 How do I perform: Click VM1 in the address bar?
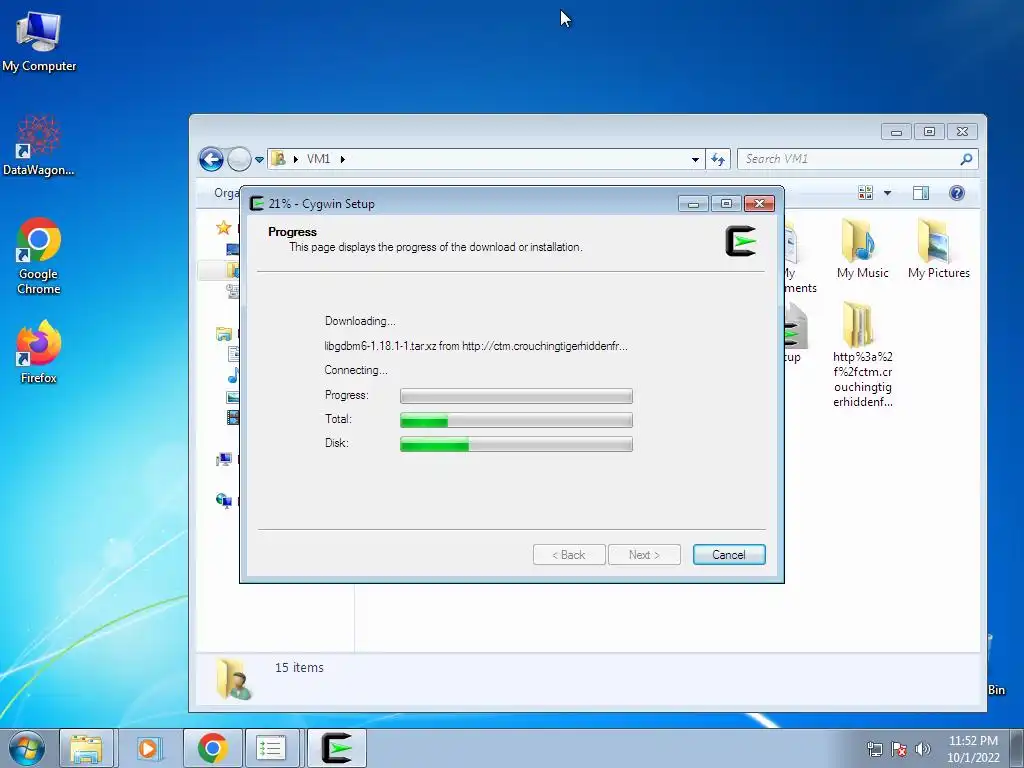click(x=318, y=159)
